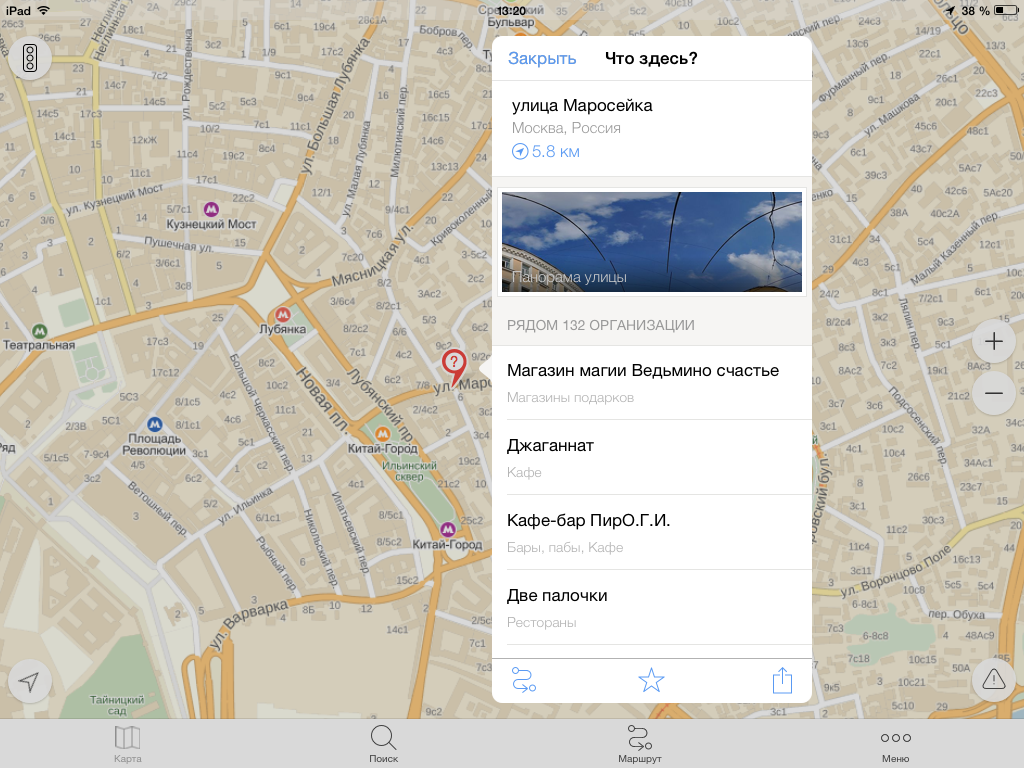Share the location via the share icon

coord(782,680)
